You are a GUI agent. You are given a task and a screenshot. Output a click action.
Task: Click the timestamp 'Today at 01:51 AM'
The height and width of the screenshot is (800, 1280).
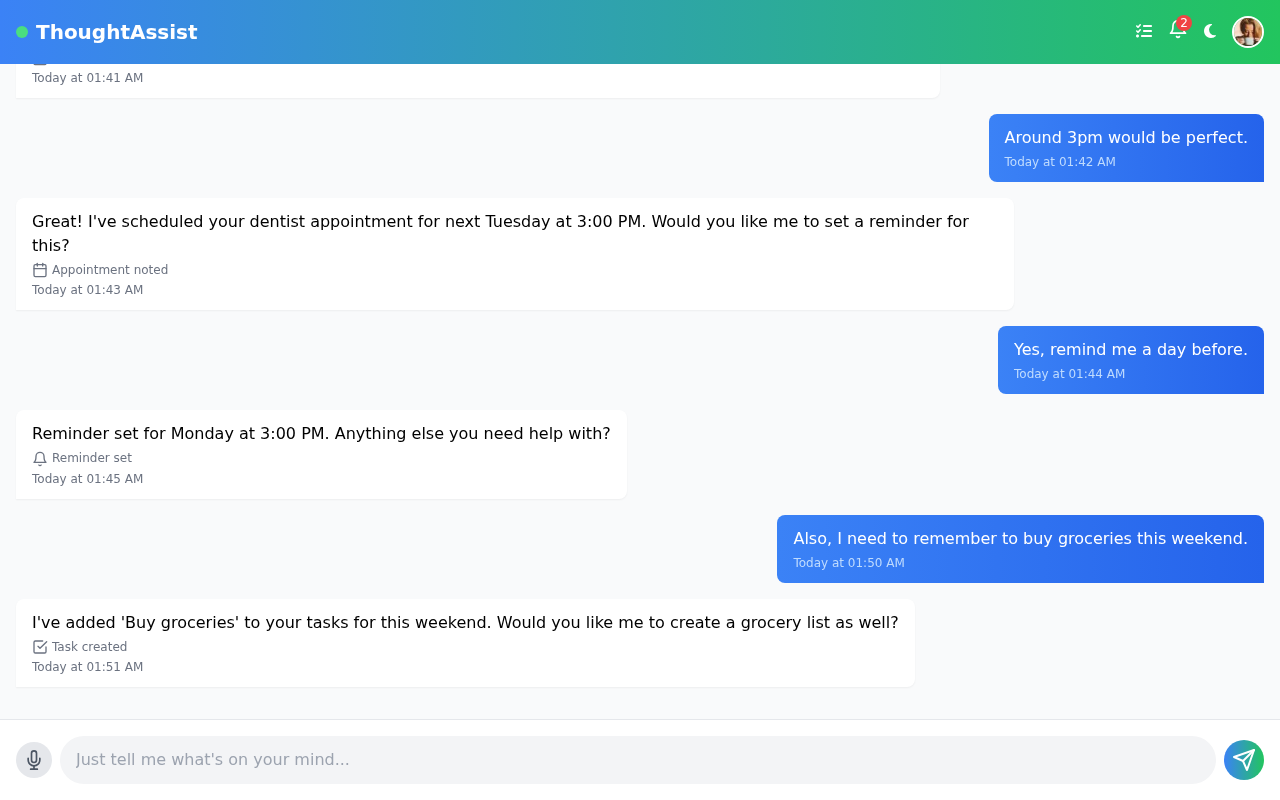click(87, 666)
